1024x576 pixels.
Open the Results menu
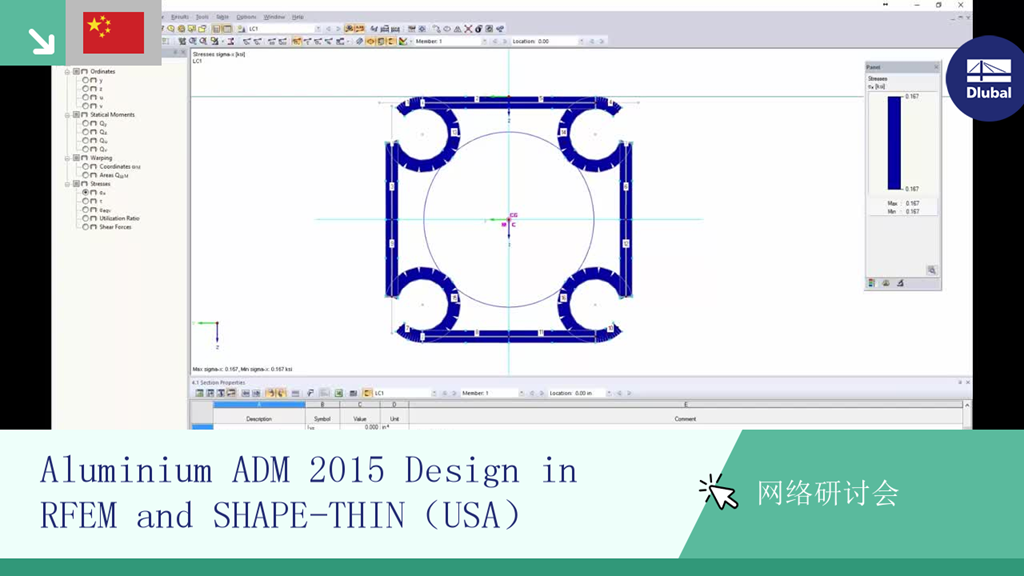(x=180, y=17)
